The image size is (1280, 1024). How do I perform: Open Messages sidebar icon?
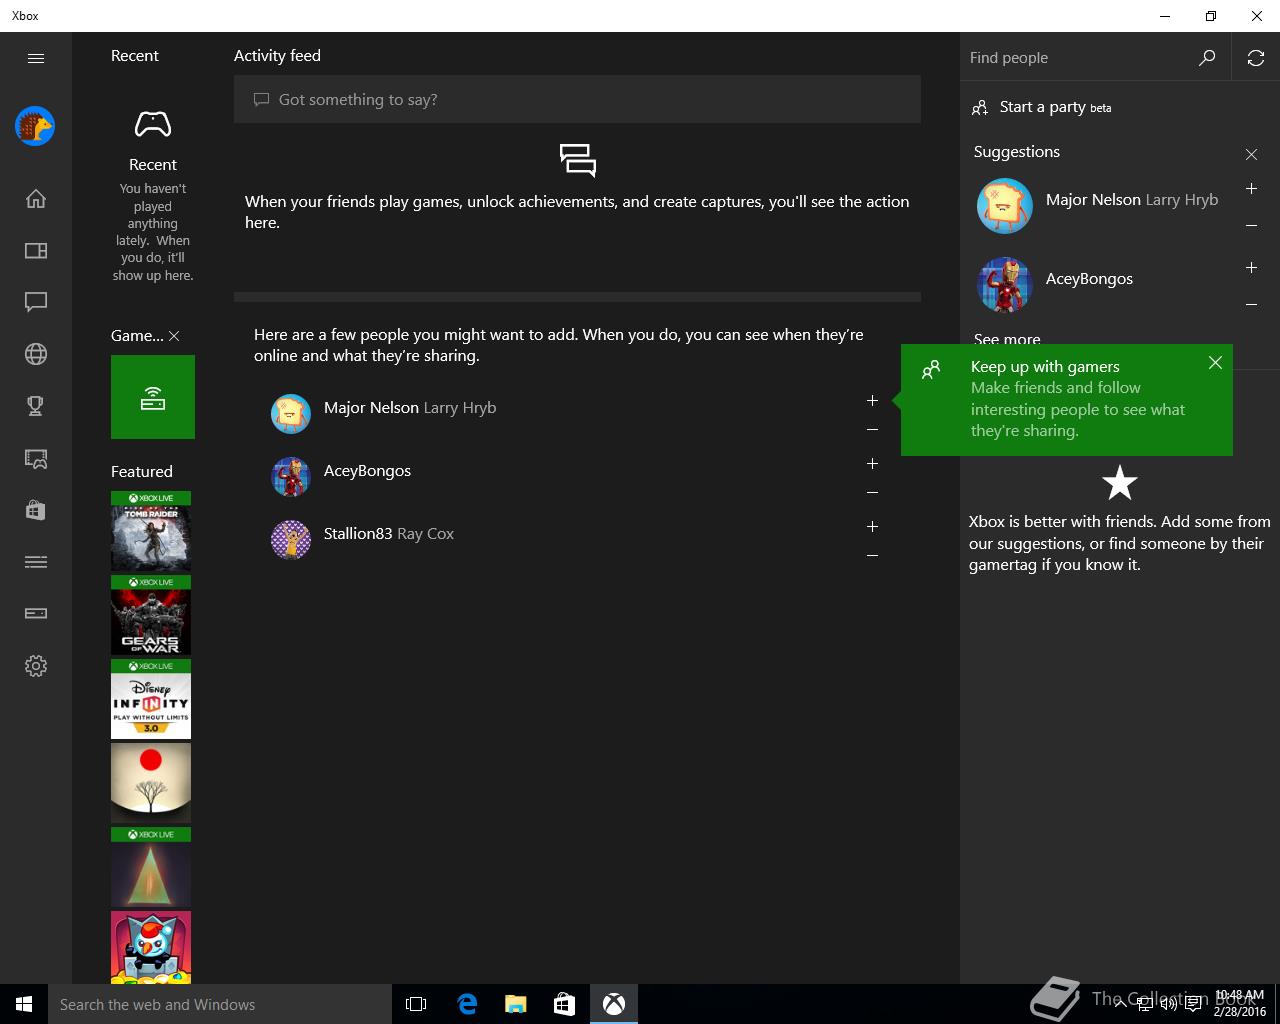click(36, 302)
